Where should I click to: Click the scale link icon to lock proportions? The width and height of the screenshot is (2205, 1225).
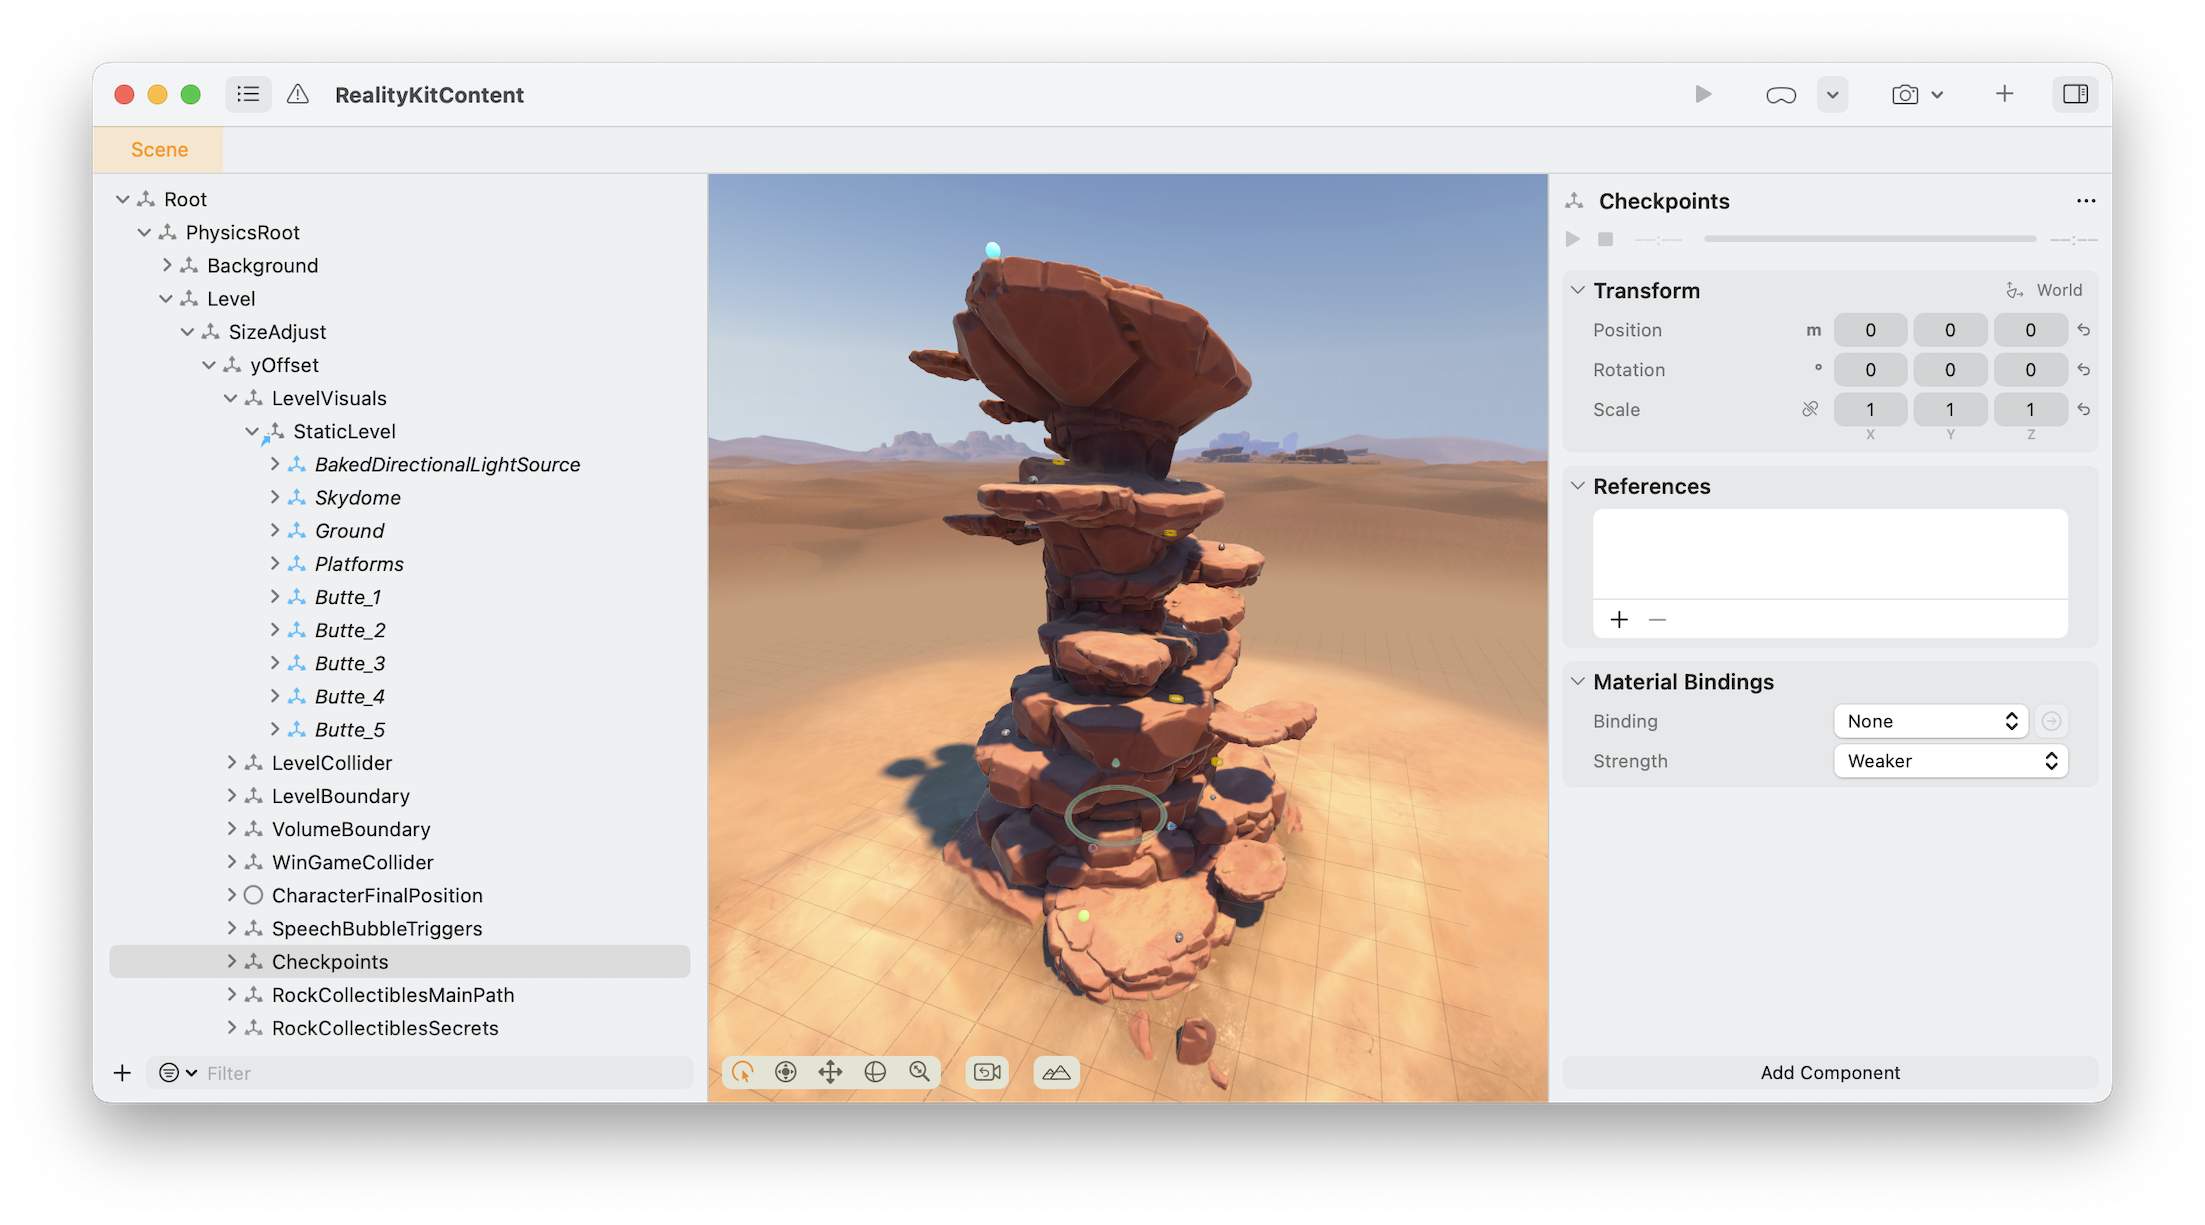[x=1809, y=409]
